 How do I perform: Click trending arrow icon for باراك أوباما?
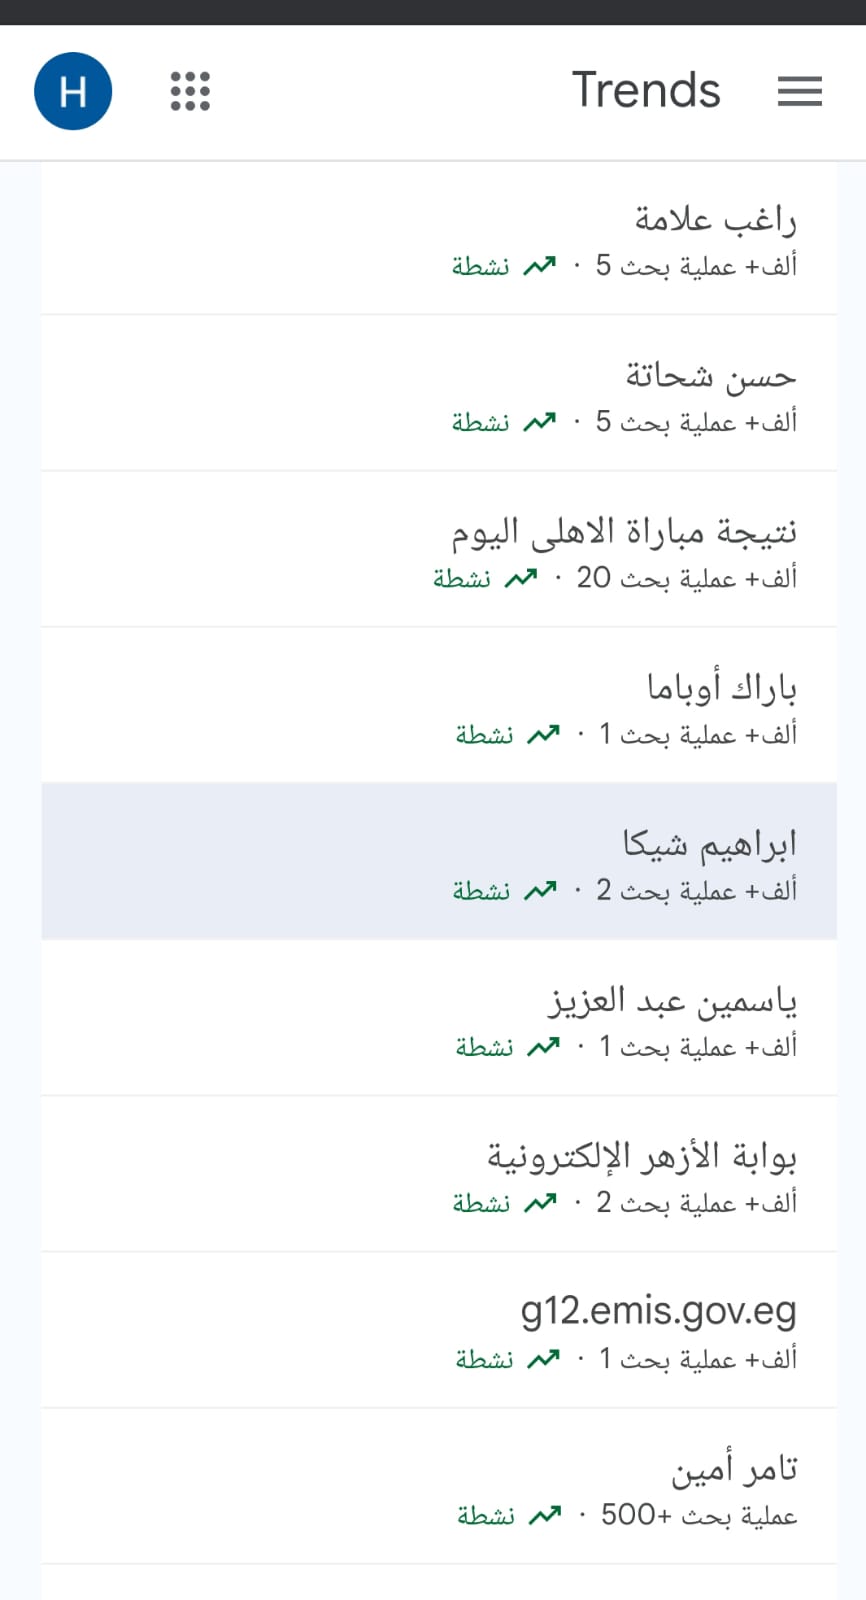pos(544,734)
